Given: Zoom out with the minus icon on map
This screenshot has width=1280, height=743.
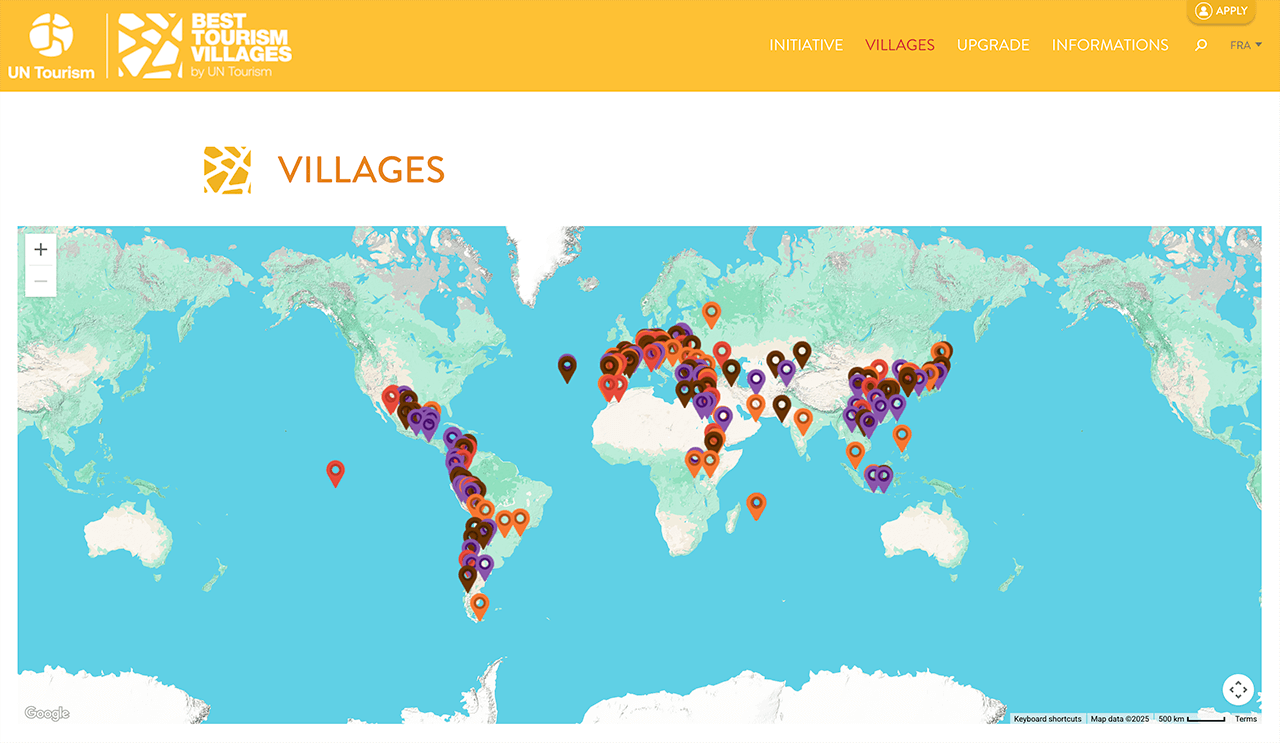Looking at the screenshot, I should pos(40,281).
